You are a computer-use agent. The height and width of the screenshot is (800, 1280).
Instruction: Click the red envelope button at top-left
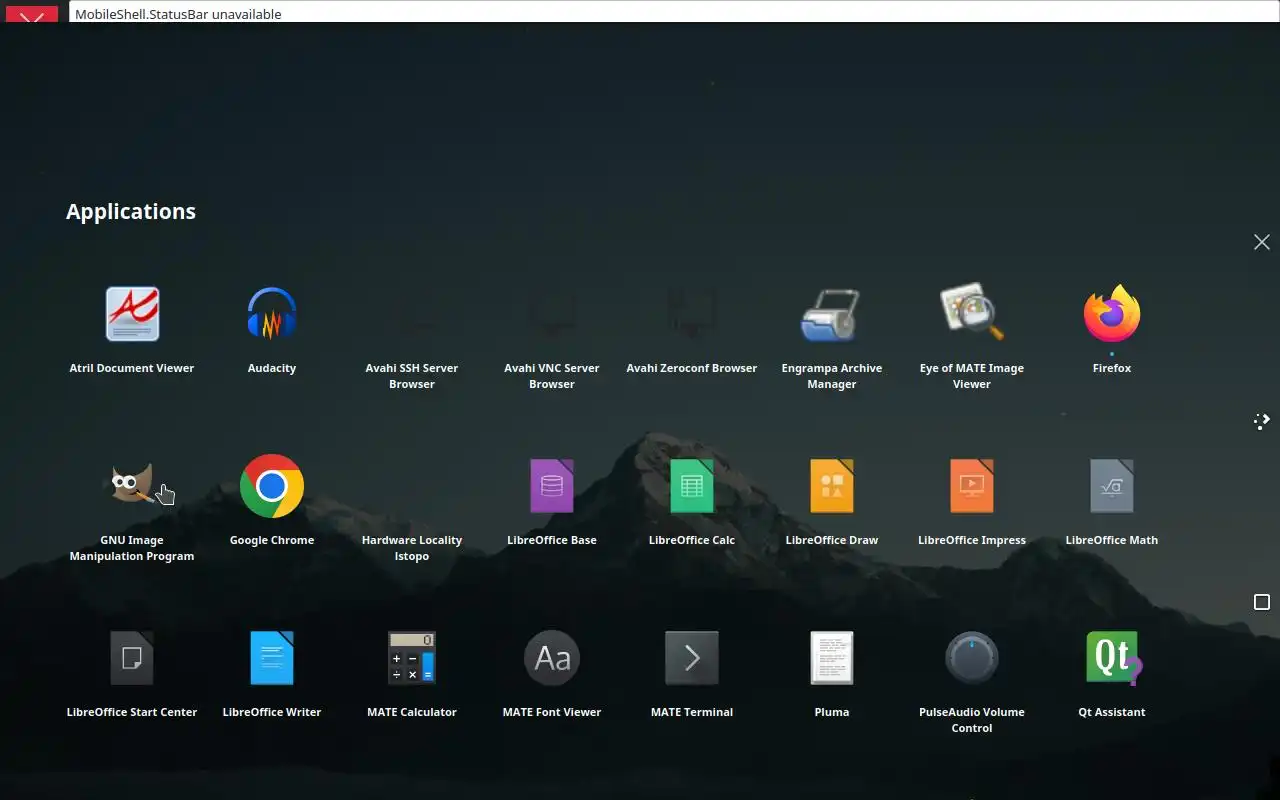click(31, 13)
